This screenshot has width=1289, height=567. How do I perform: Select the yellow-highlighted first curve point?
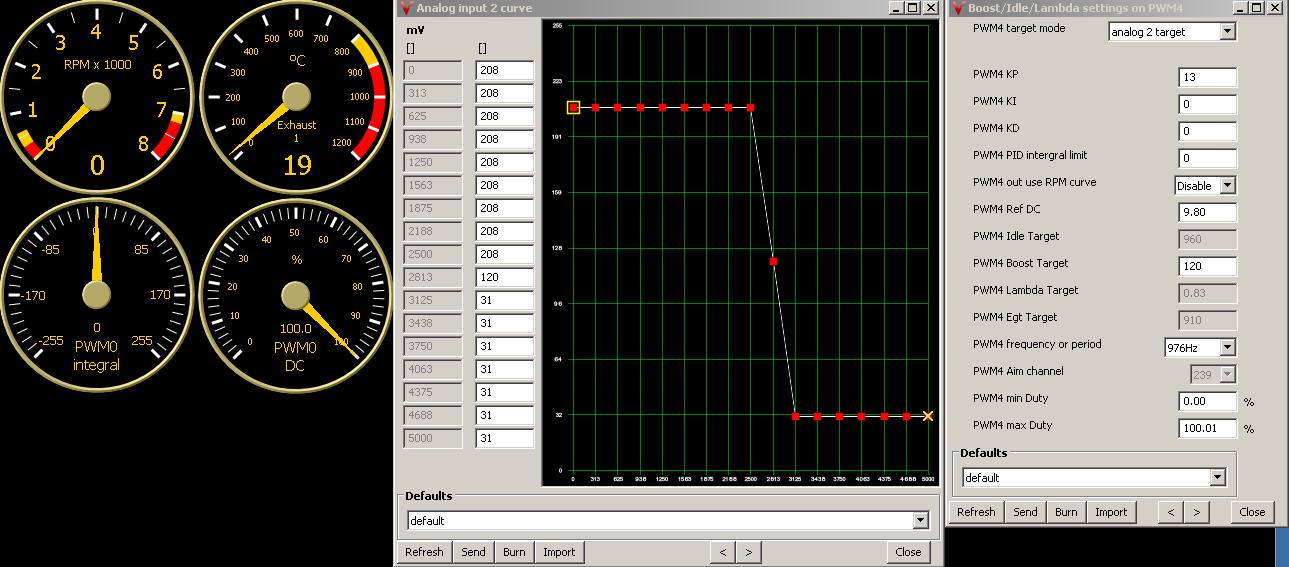(x=573, y=107)
